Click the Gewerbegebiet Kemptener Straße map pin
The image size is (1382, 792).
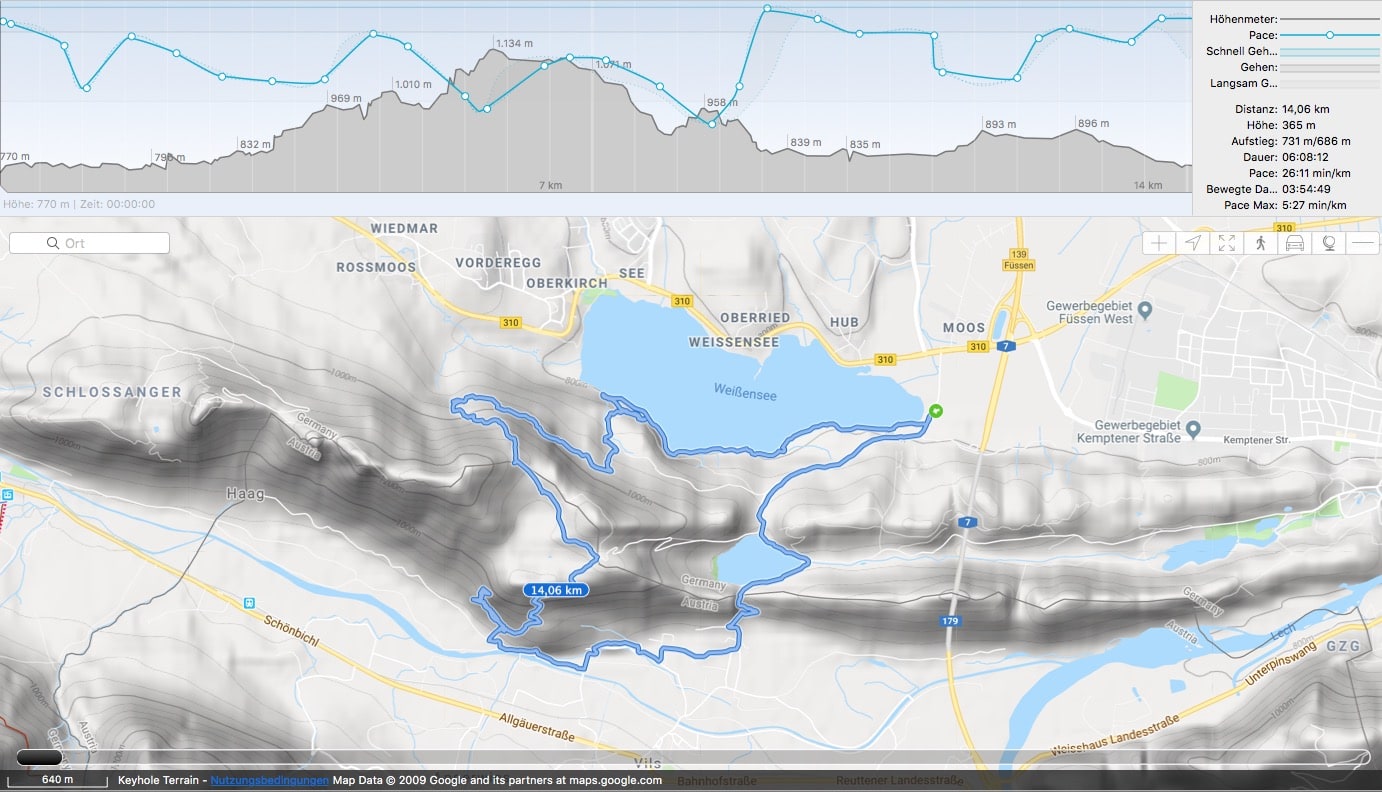click(x=1192, y=431)
